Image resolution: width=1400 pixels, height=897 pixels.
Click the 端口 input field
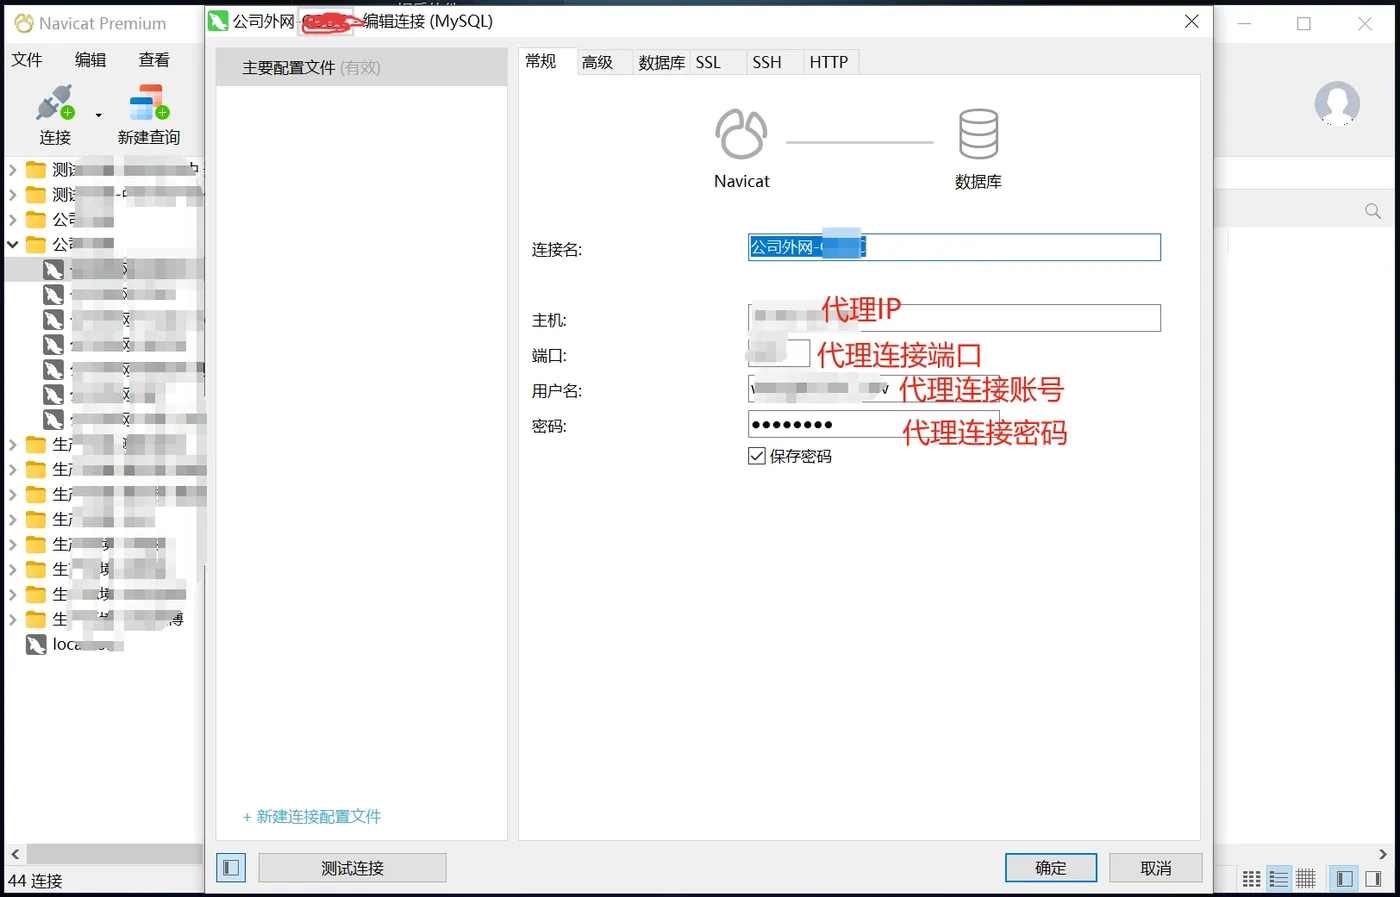coord(779,353)
